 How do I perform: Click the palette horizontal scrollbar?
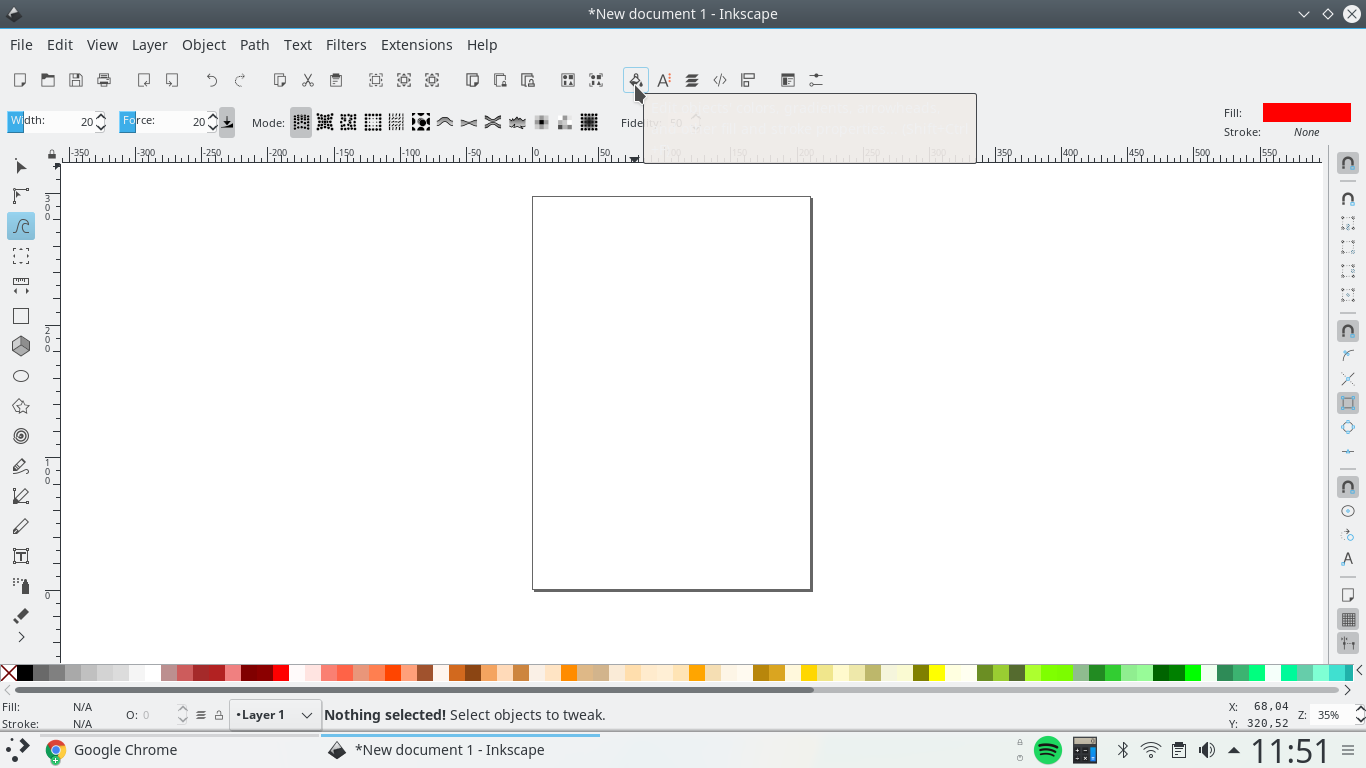pos(414,689)
